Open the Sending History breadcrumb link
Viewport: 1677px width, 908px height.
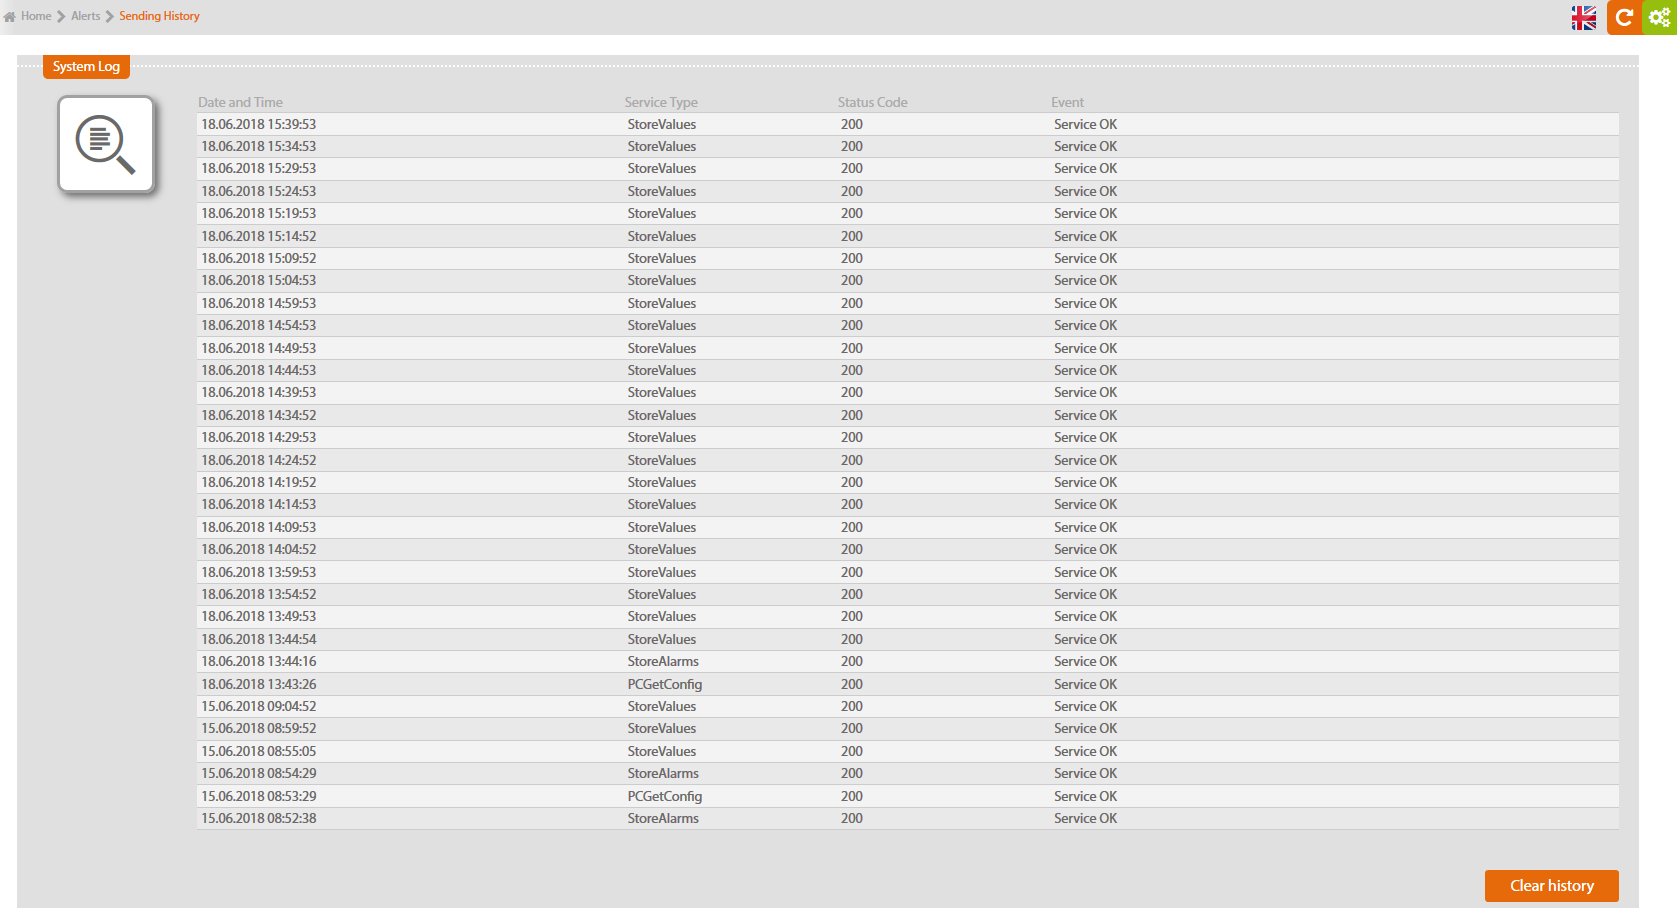coord(159,16)
